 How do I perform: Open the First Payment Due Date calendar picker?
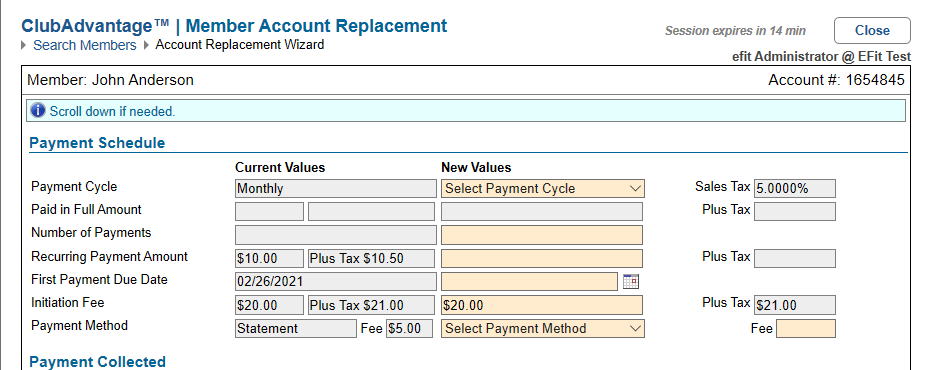tap(631, 282)
